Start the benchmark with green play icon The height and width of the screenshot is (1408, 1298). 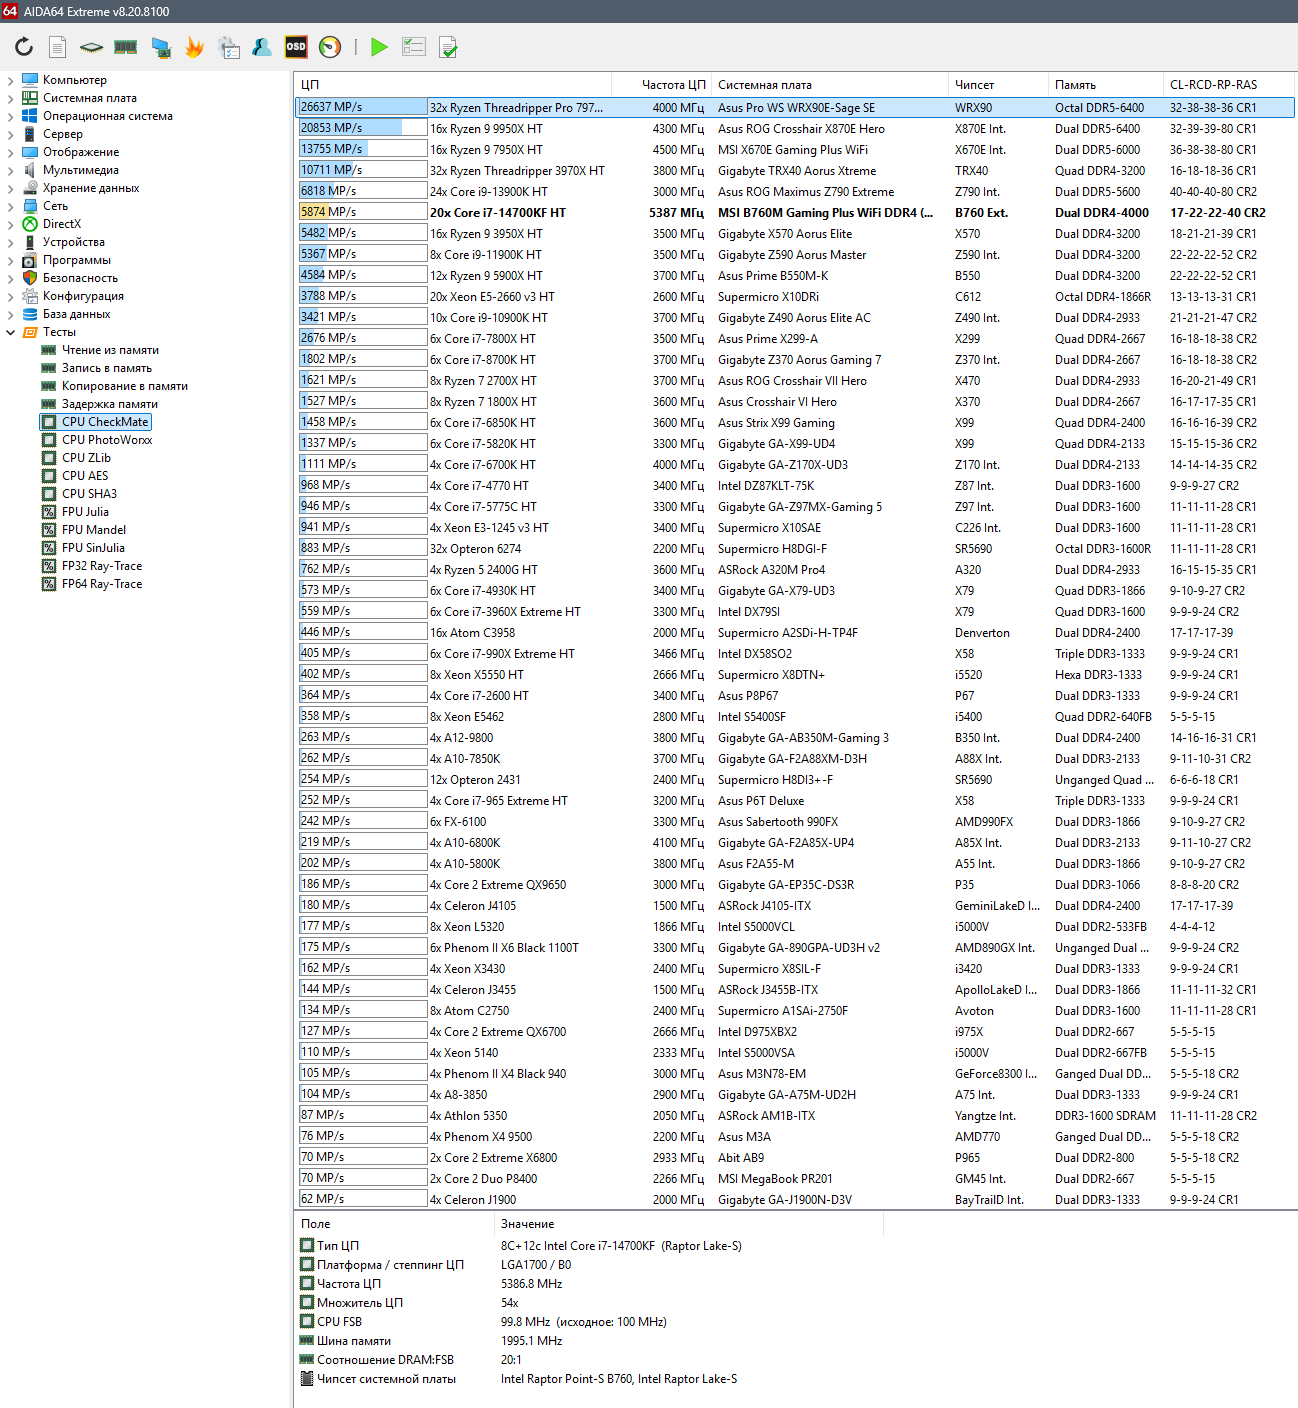coord(379,47)
